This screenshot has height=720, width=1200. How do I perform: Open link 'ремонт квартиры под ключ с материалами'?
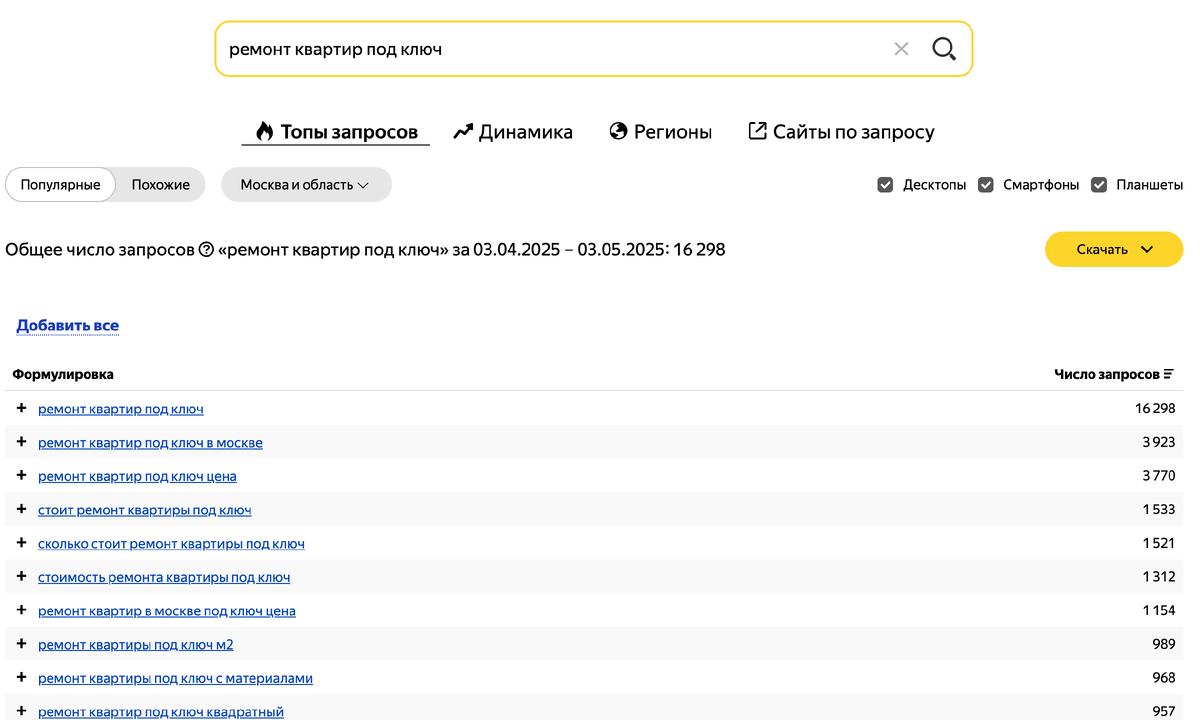175,678
